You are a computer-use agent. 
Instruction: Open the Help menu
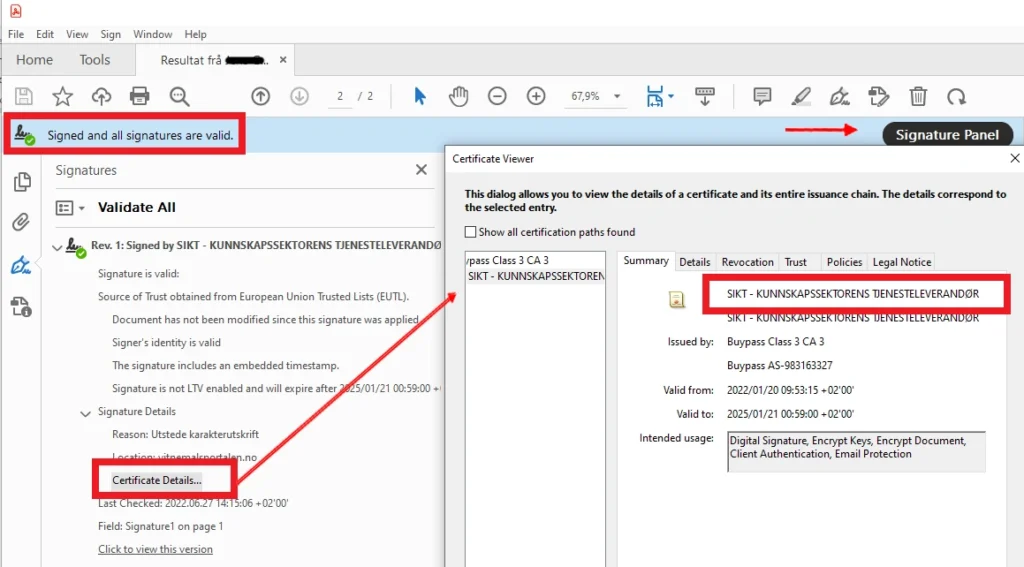tap(195, 34)
